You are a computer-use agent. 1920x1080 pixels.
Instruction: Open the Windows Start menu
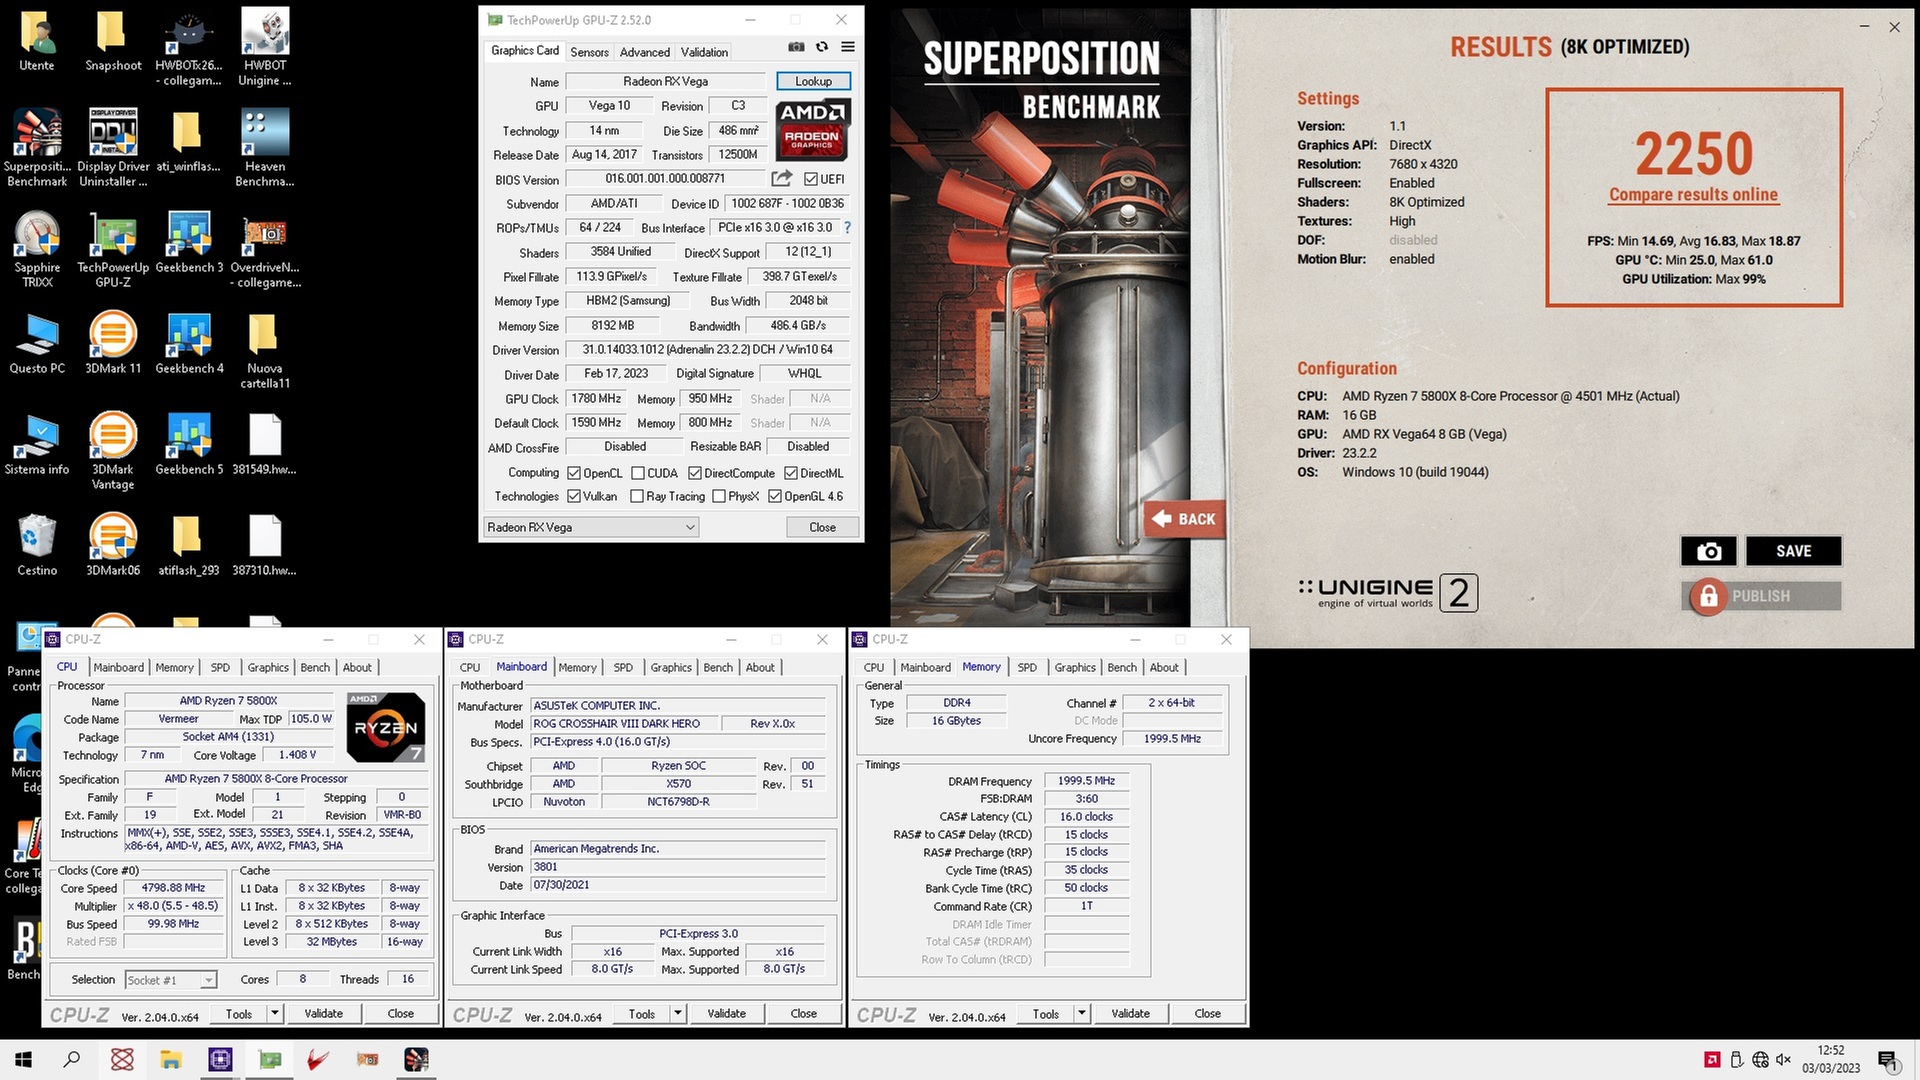tap(24, 1059)
